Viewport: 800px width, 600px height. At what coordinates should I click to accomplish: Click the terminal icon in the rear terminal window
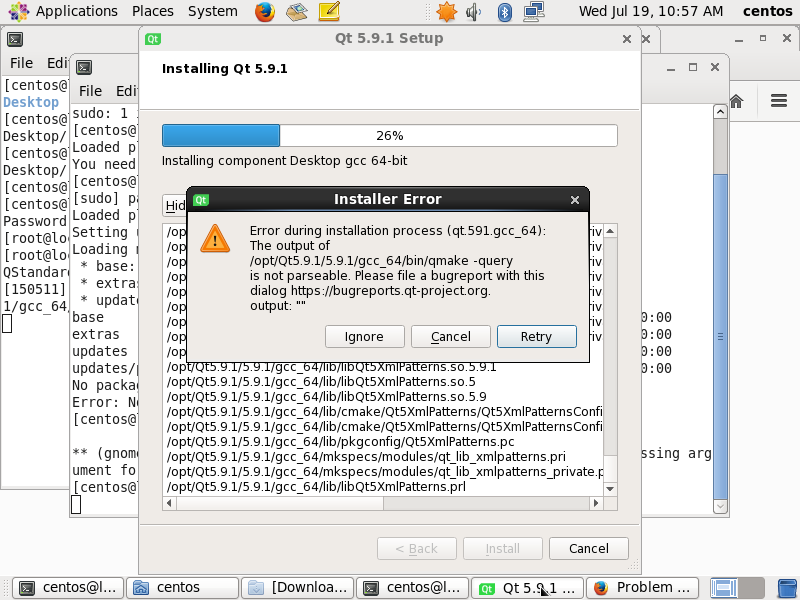(15, 39)
